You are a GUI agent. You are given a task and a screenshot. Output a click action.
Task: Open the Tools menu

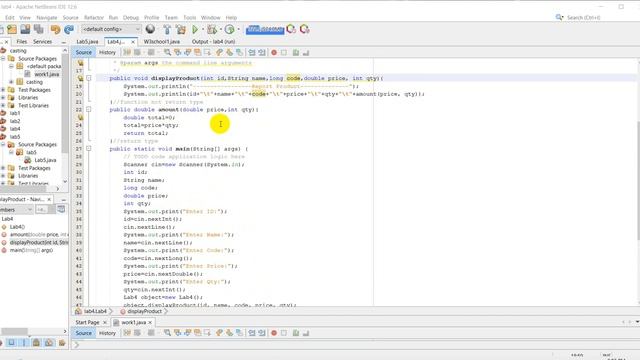(189, 18)
